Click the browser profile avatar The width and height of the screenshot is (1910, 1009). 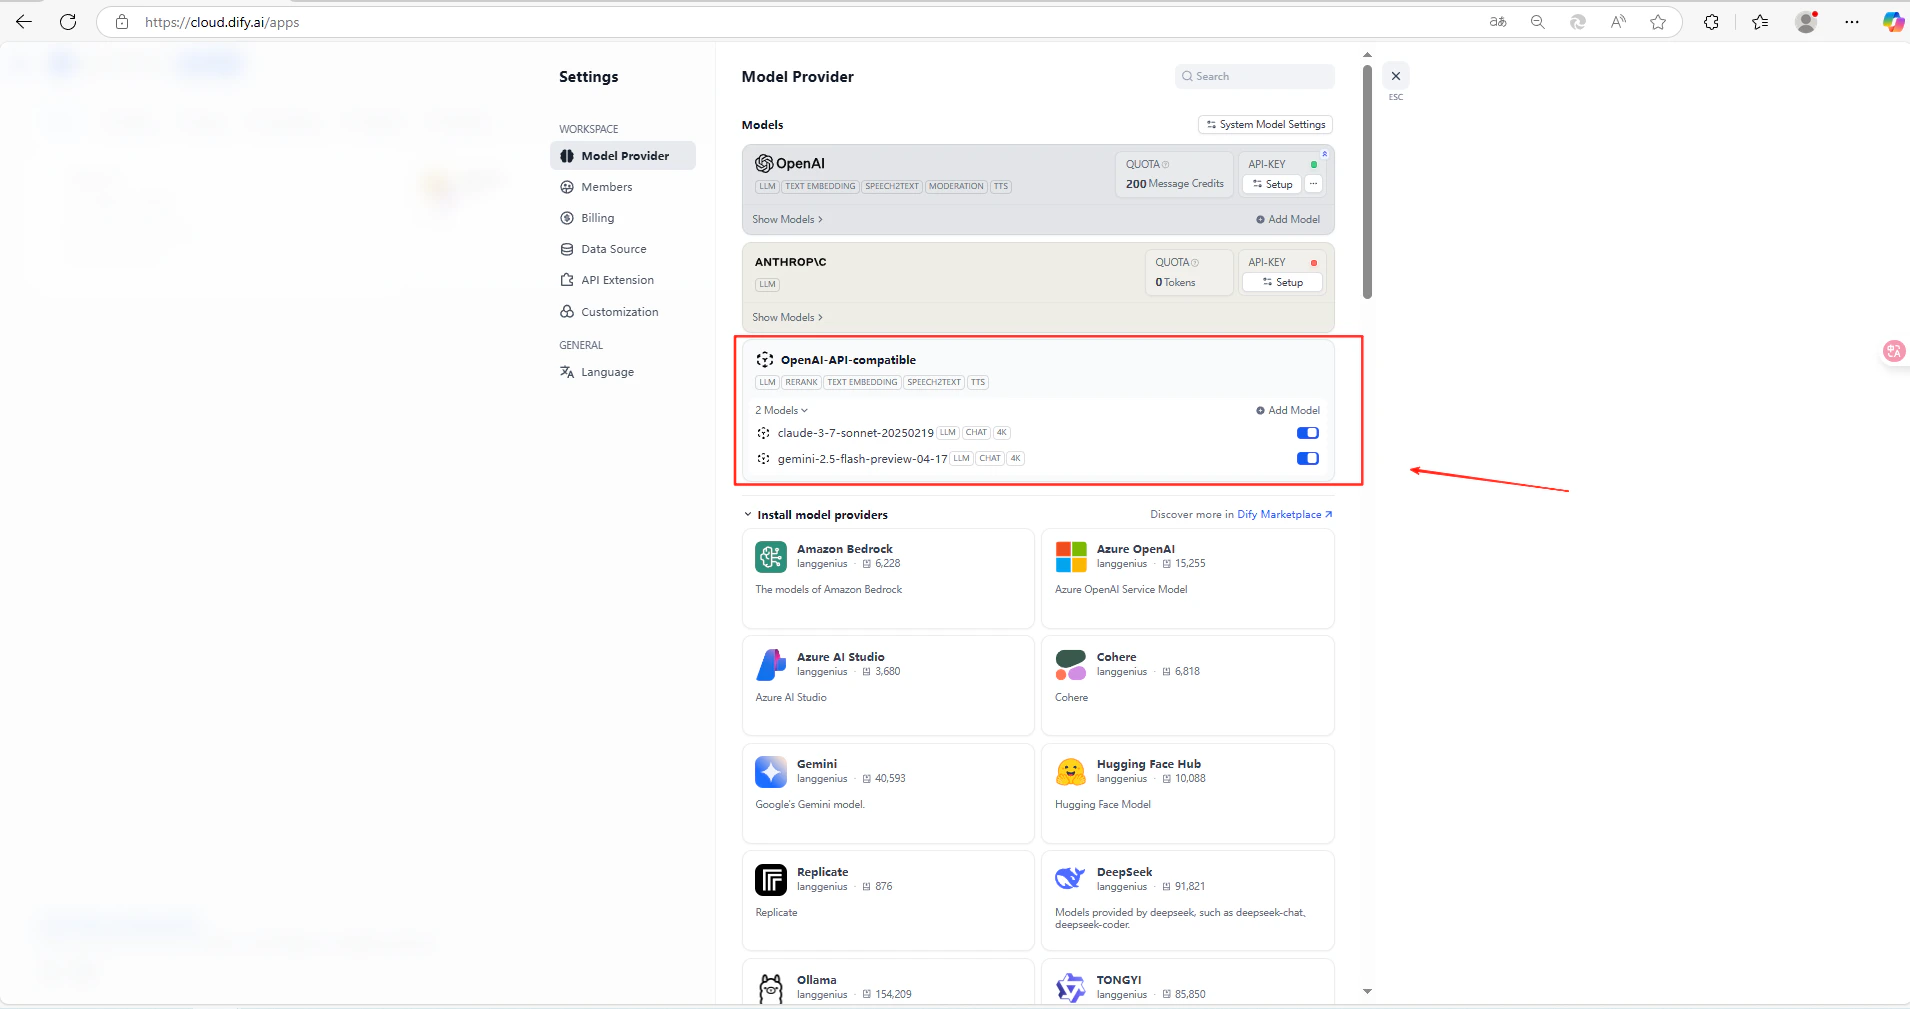(1806, 22)
